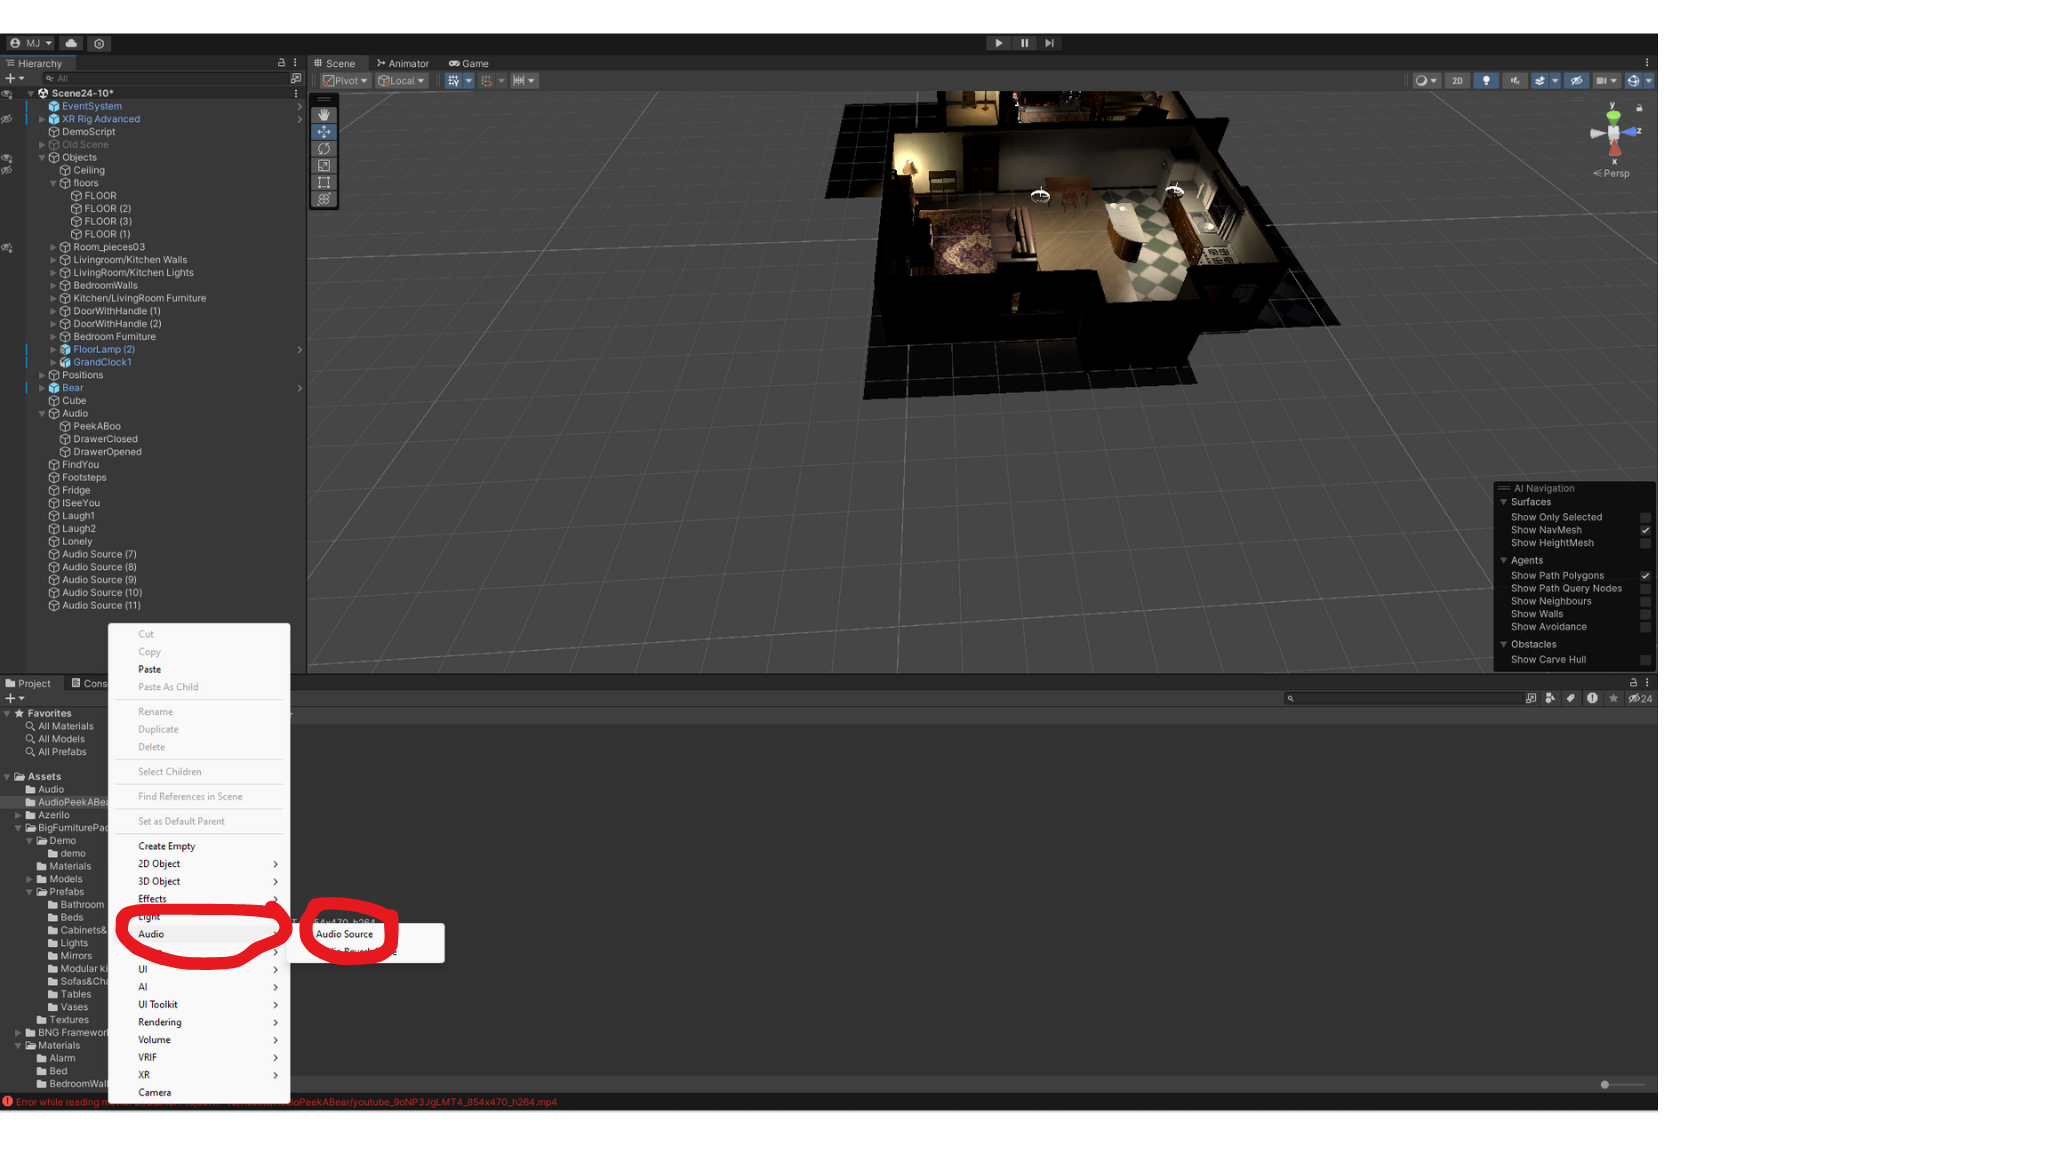The image size is (2048, 1152).
Task: Click Create Empty in the context menu
Action: [x=167, y=846]
